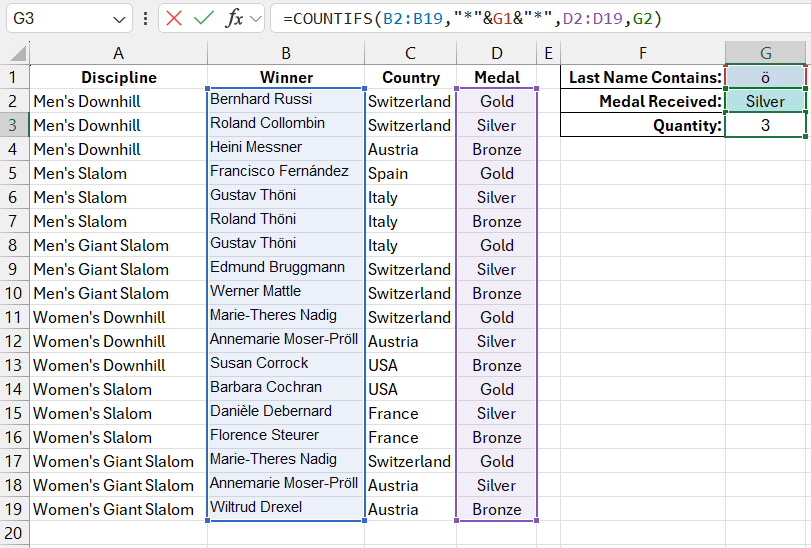Confirm the formula with the green checkmark
811x548 pixels.
(x=203, y=19)
